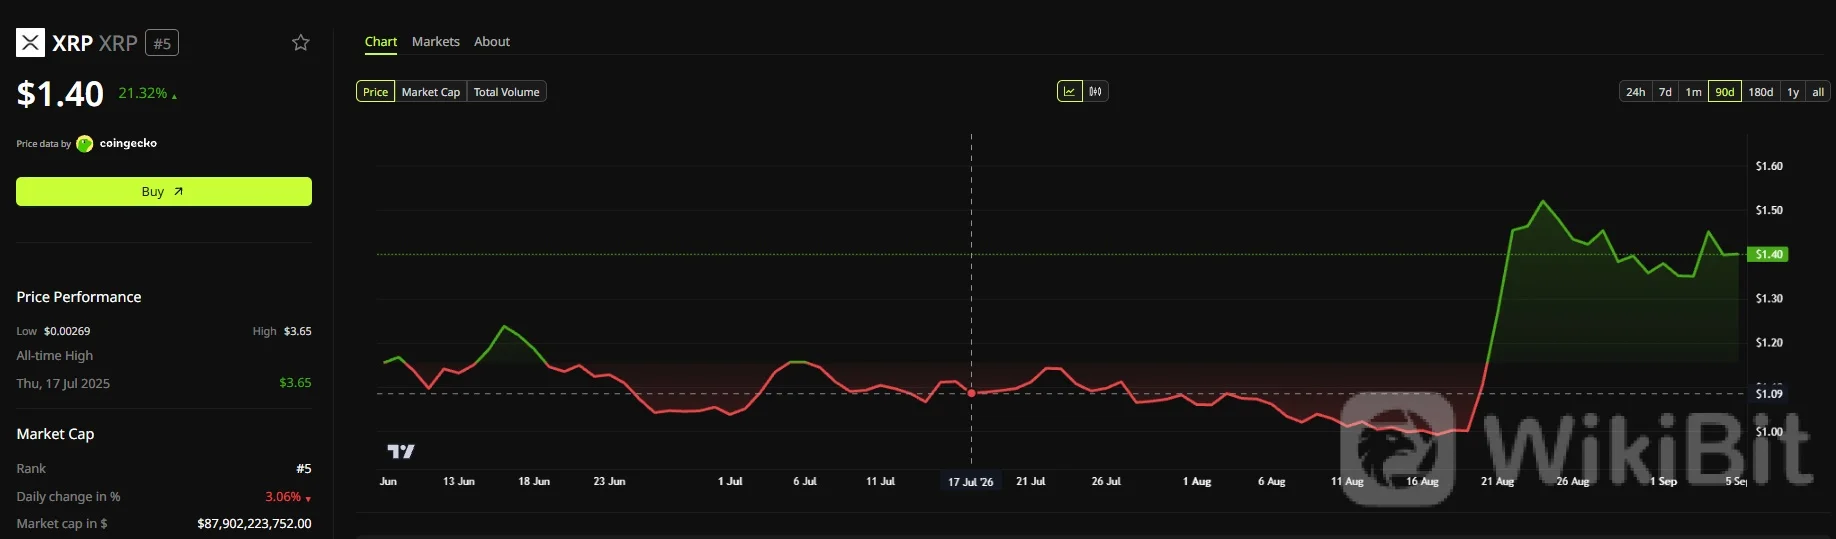1836x539 pixels.
Task: Click the green $3.65 all-time high value
Action: coord(295,383)
